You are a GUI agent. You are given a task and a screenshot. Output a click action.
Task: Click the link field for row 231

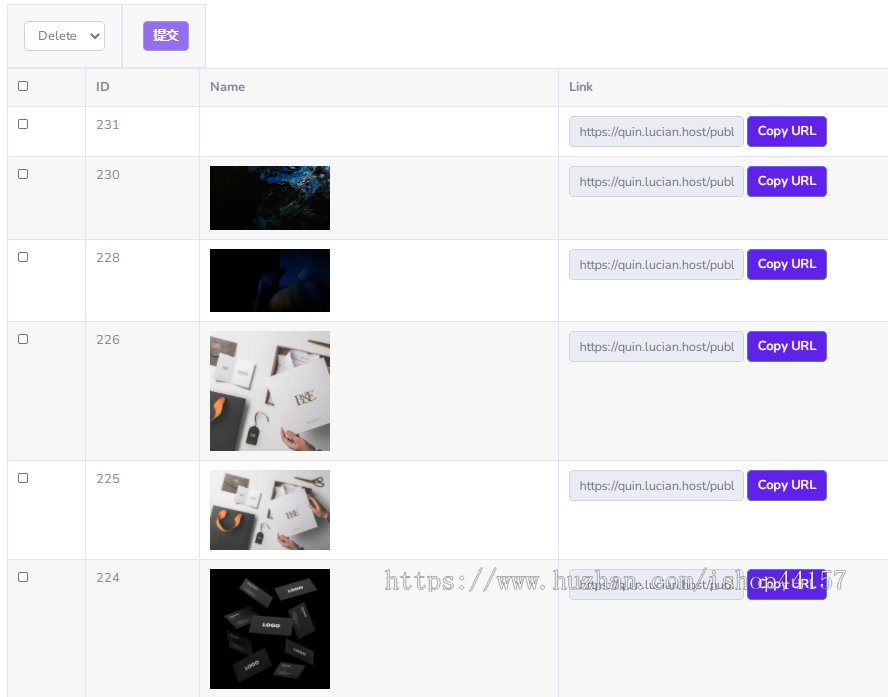pyautogui.click(x=656, y=131)
